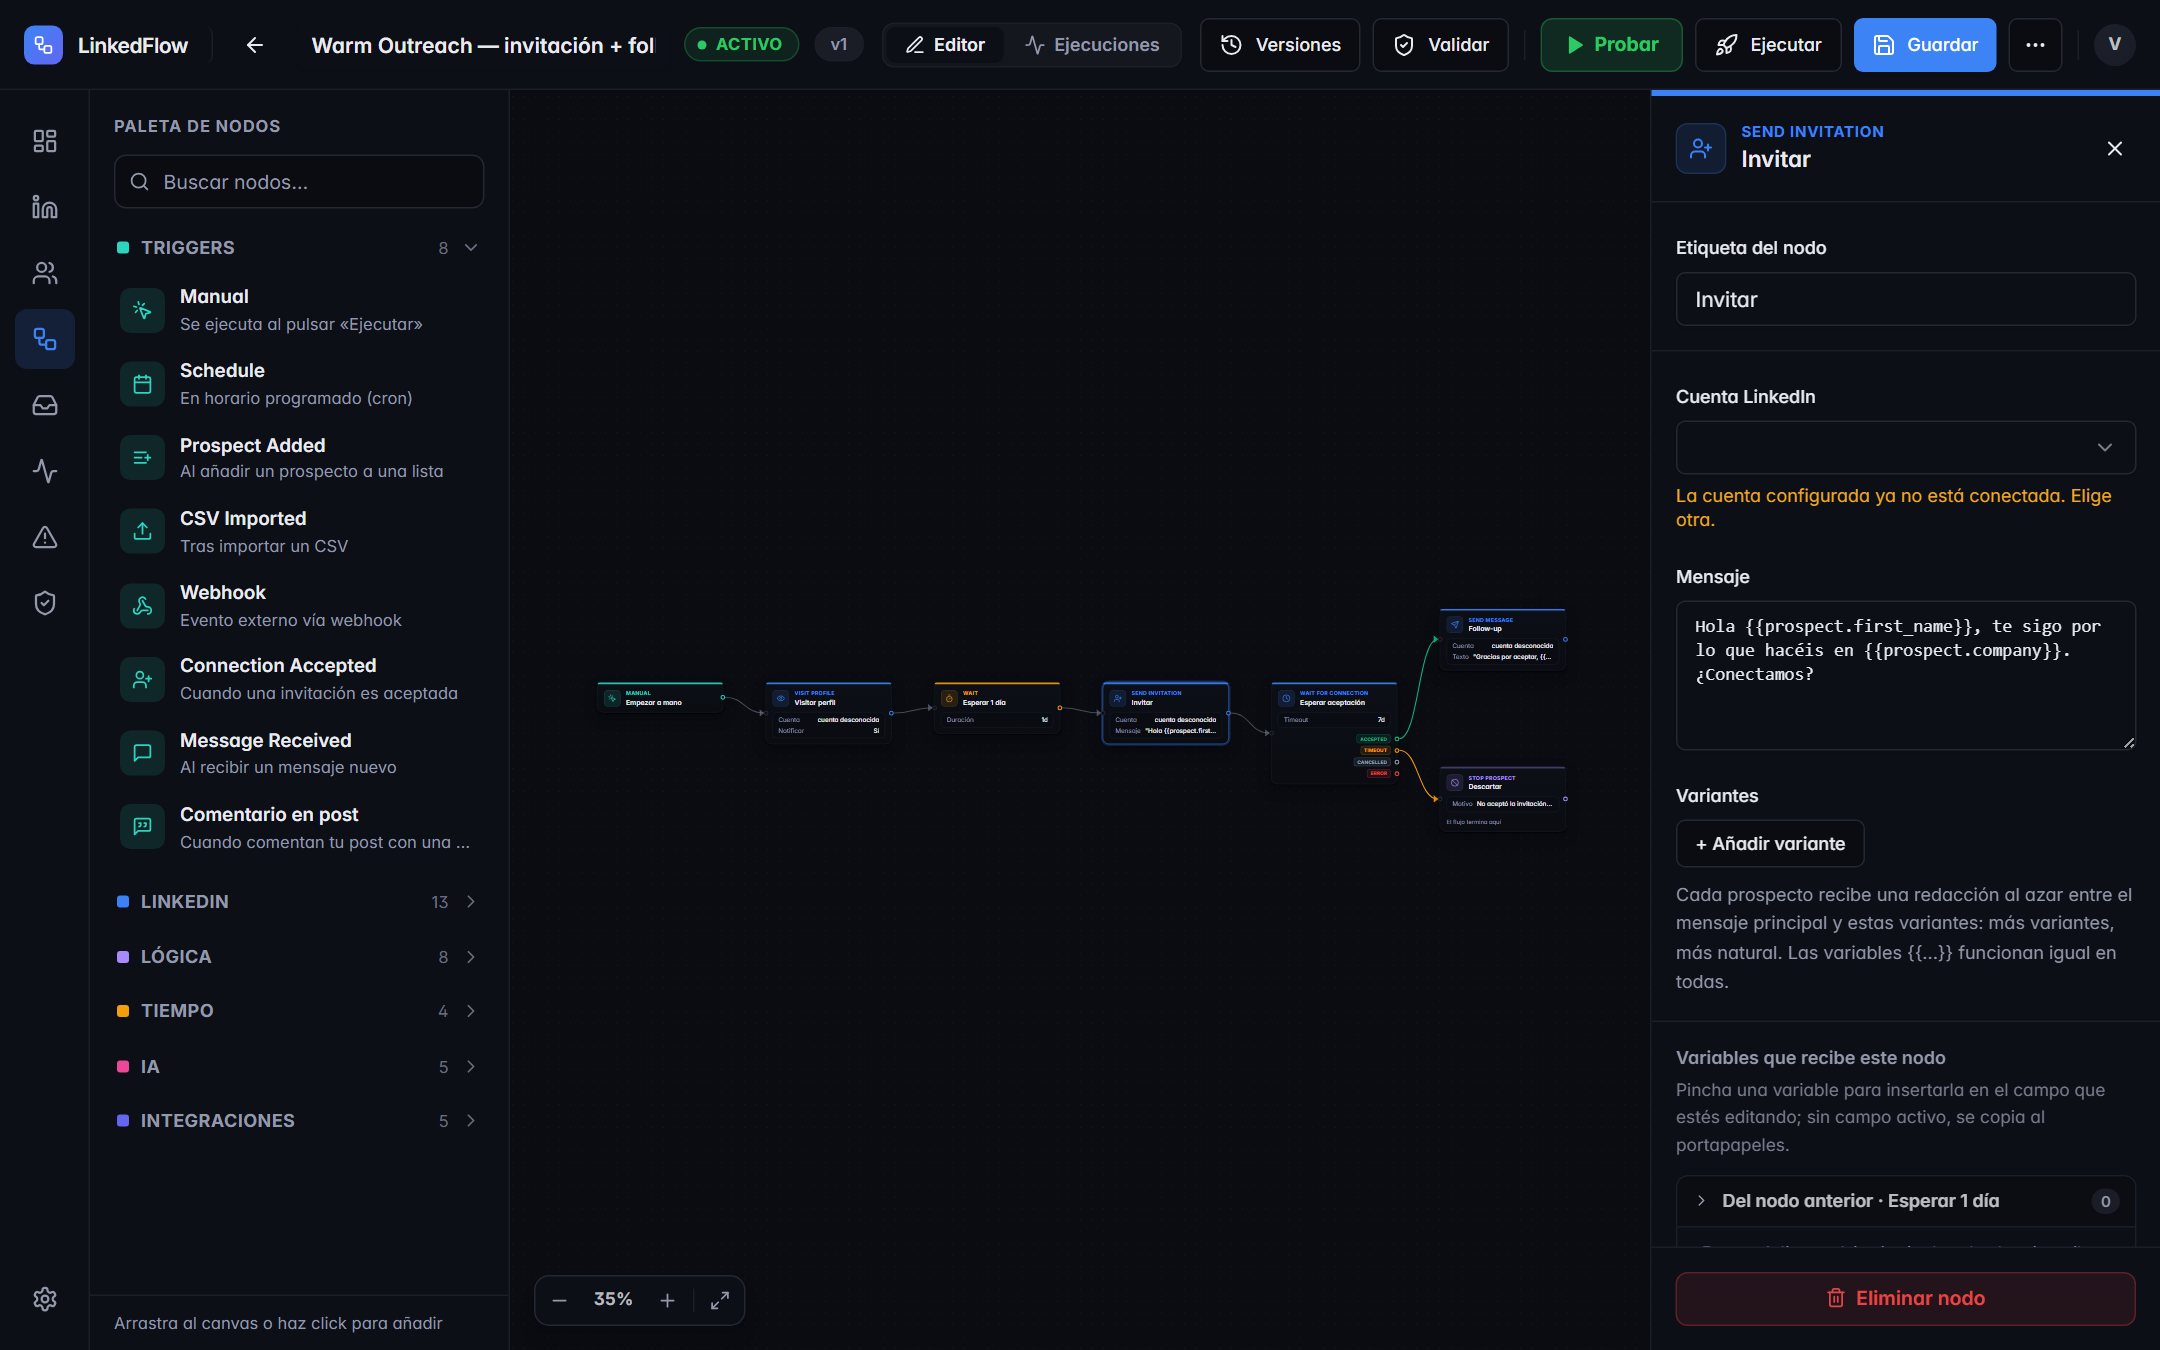Switch to the Ejecuciones tab

tap(1092, 45)
